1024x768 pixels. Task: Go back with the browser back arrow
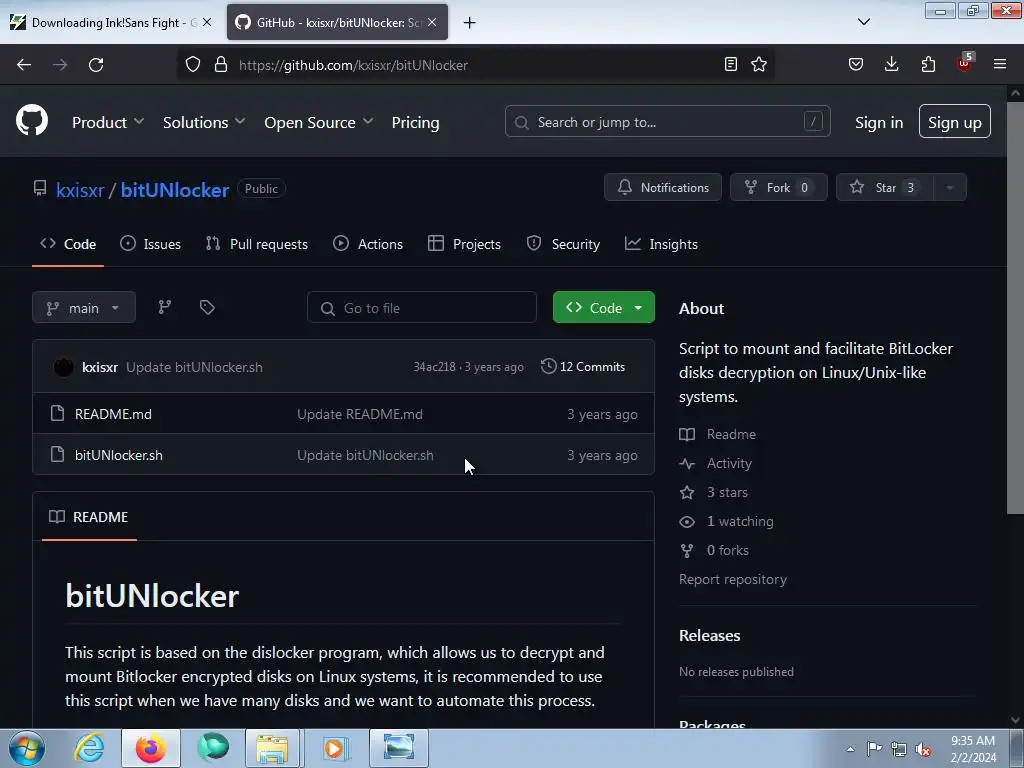pos(24,65)
